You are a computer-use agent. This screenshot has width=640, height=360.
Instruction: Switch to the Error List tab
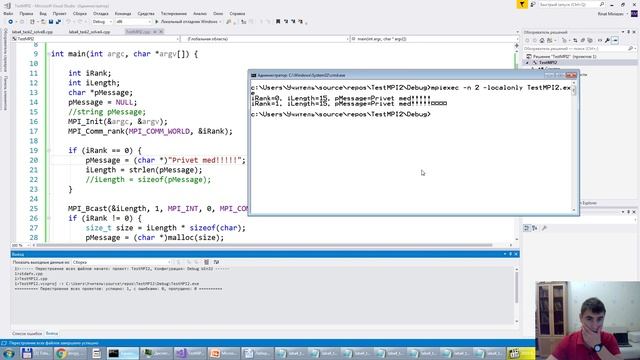pyautogui.click(x=27, y=333)
